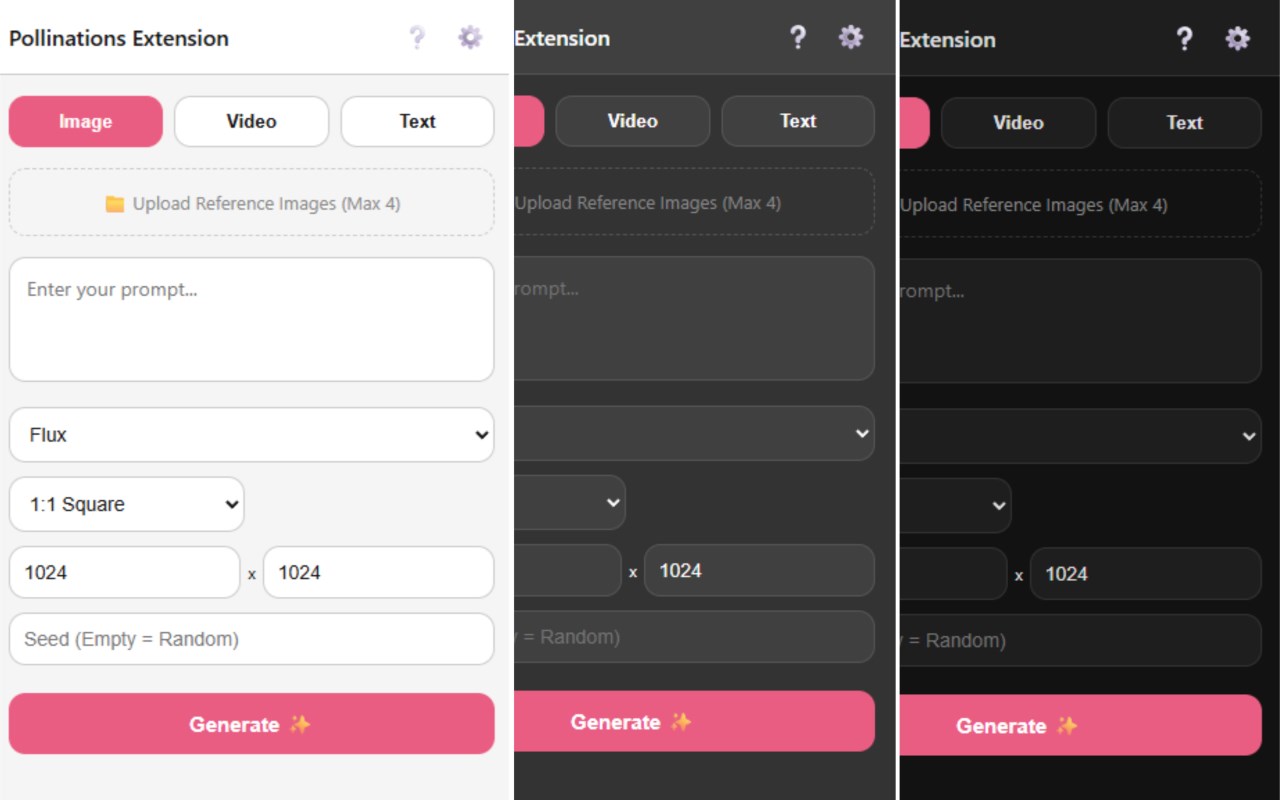Viewport: 1280px width, 800px height.
Task: Focus seed field in middle dark-gray panel
Action: 695,637
